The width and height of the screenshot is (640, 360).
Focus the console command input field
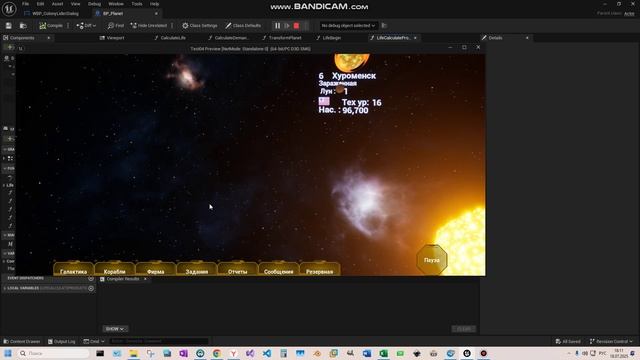coord(159,341)
